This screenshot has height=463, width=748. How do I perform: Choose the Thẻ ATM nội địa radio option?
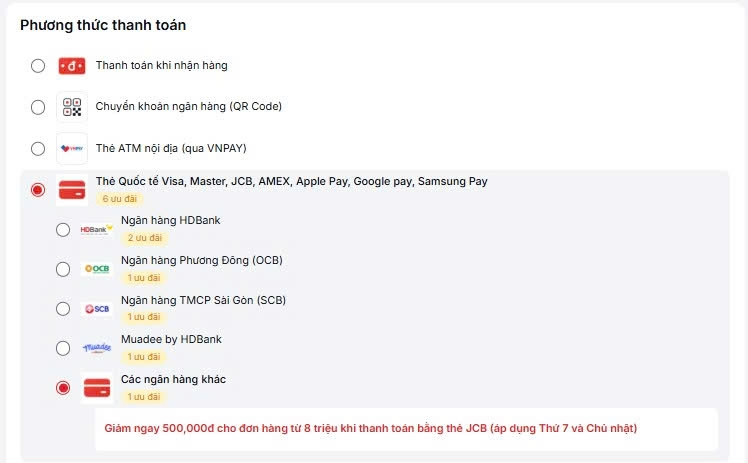38,148
